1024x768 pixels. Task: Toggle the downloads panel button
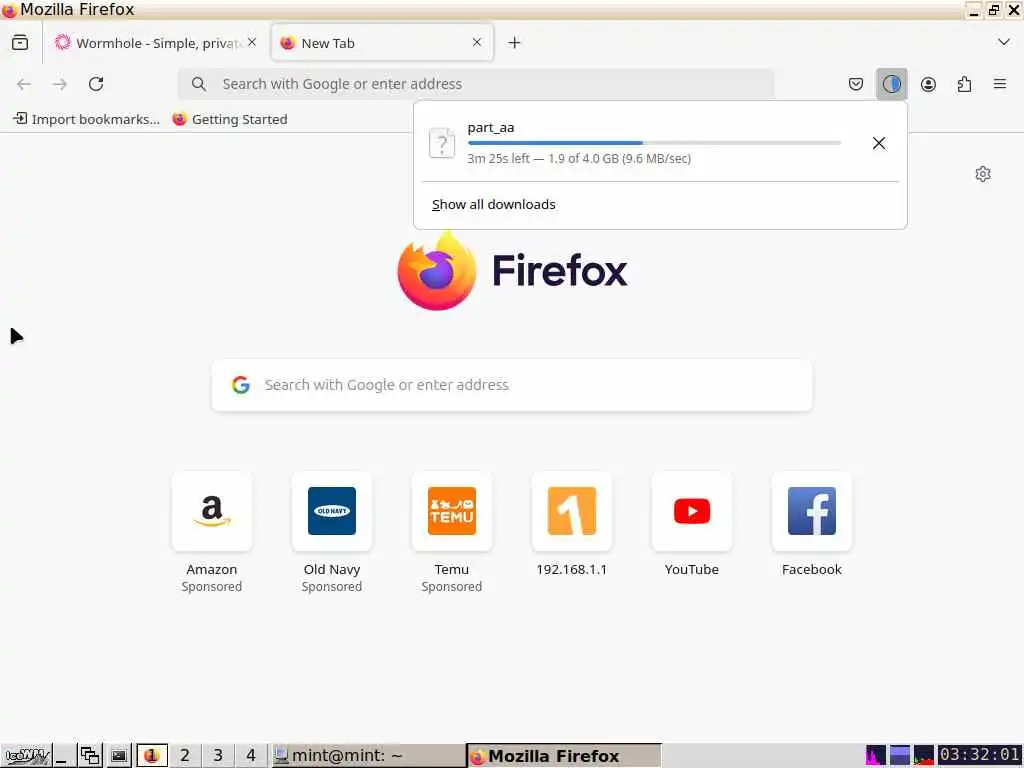pyautogui.click(x=891, y=84)
